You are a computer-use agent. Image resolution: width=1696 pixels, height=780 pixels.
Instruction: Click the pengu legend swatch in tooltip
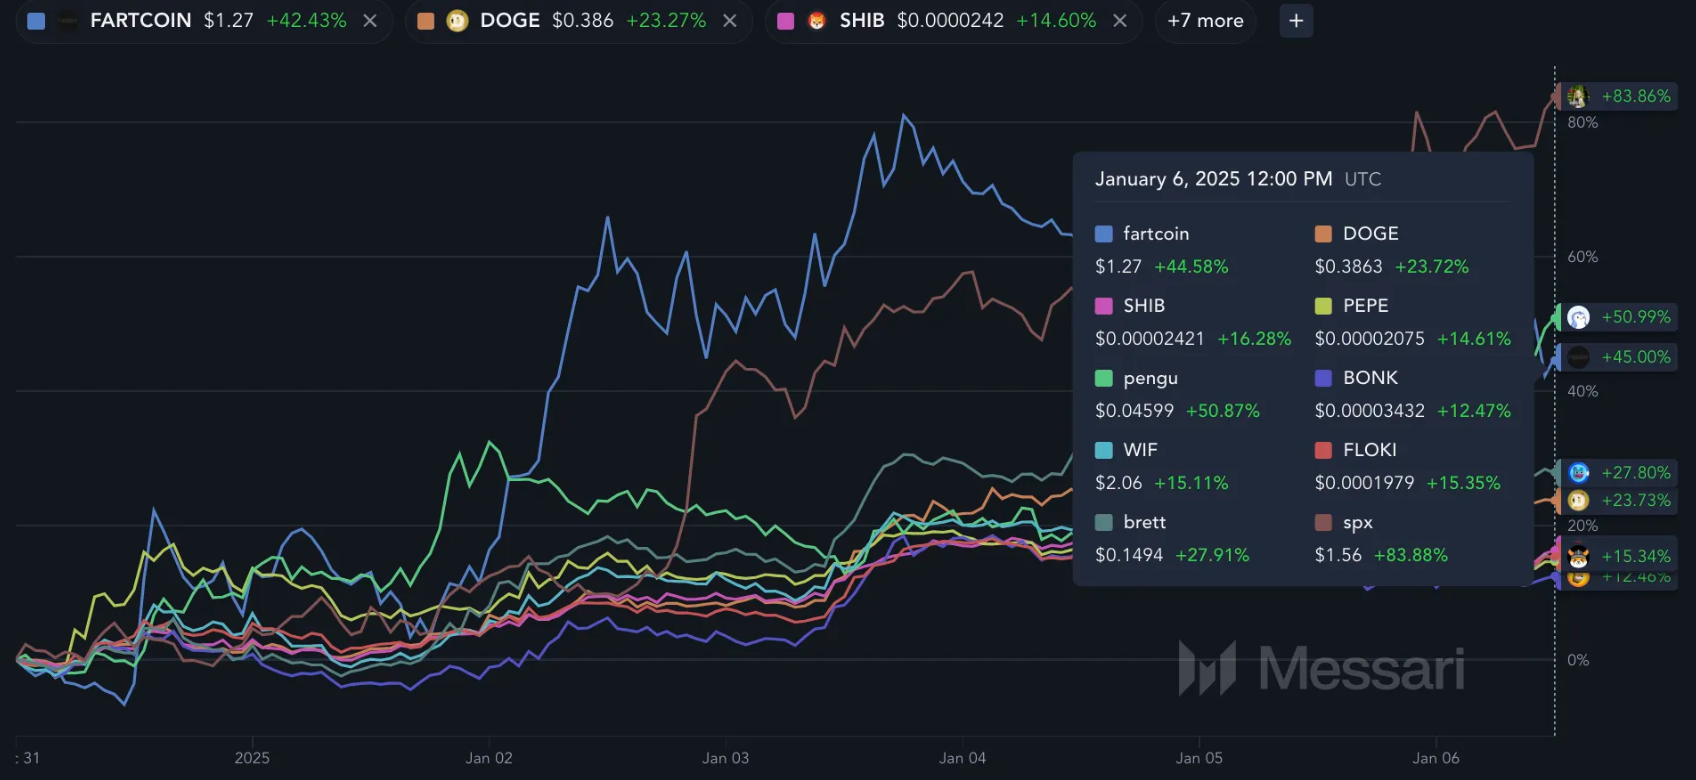[1104, 378]
